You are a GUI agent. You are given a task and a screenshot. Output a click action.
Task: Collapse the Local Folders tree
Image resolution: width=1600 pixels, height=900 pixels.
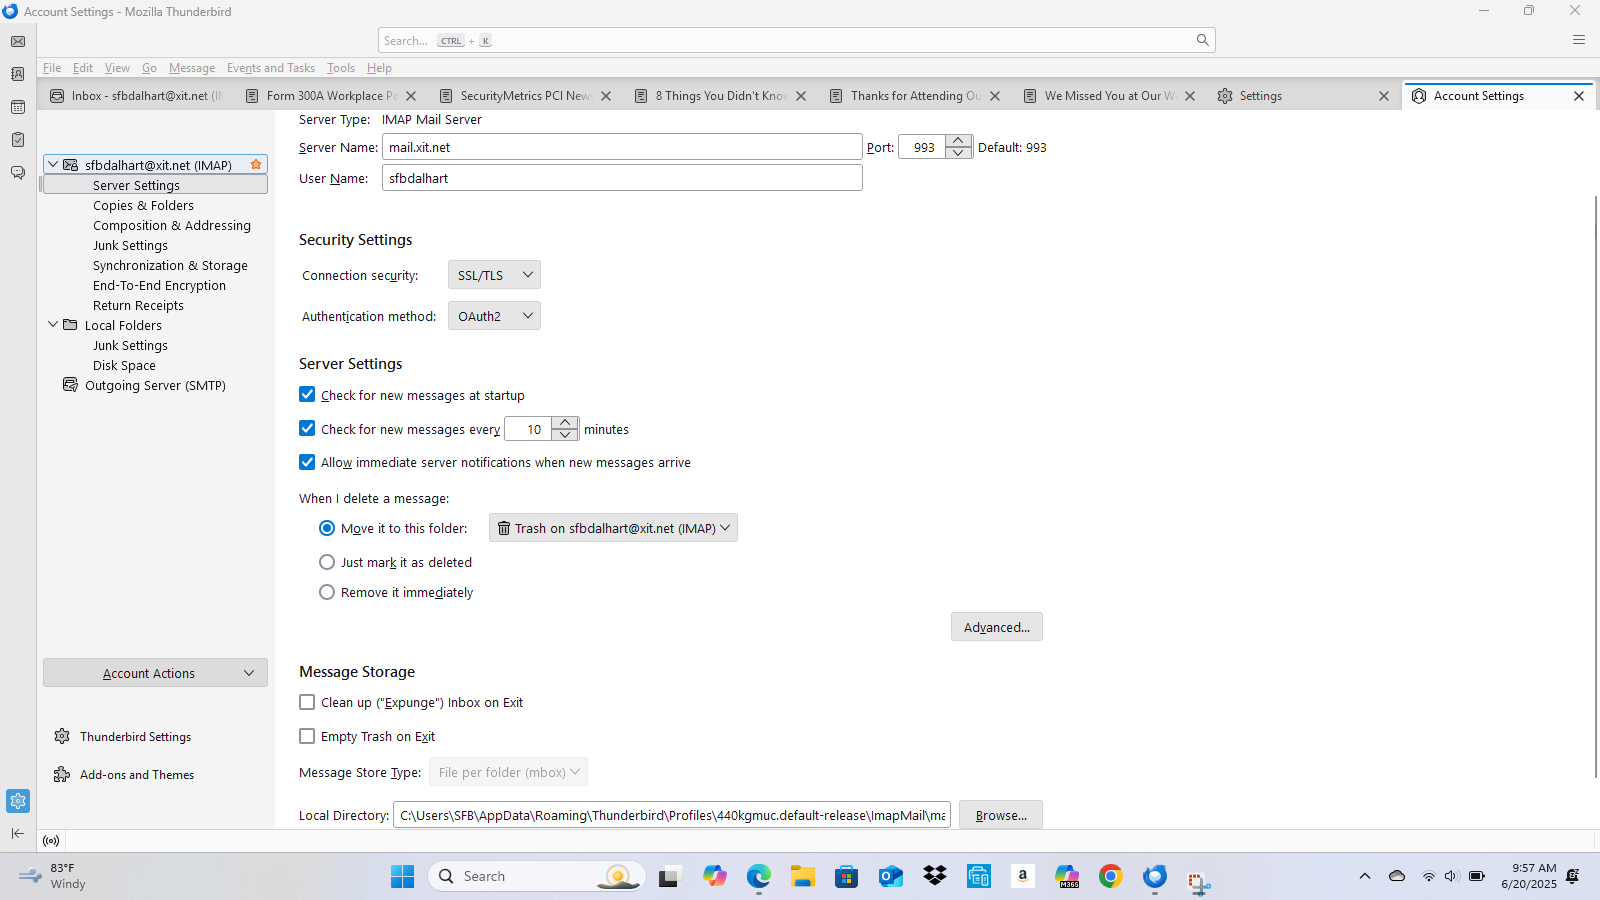coord(53,324)
